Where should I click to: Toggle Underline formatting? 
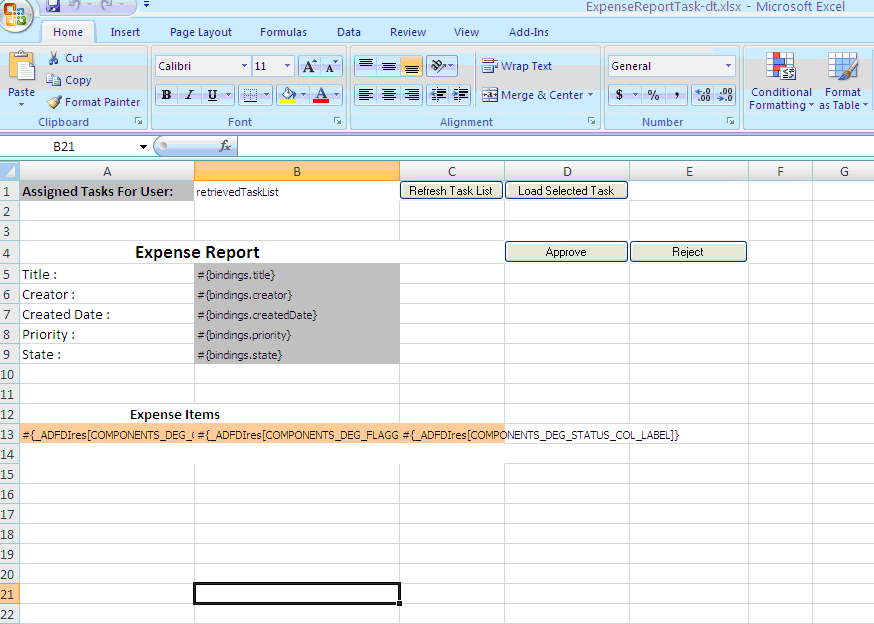(x=212, y=95)
